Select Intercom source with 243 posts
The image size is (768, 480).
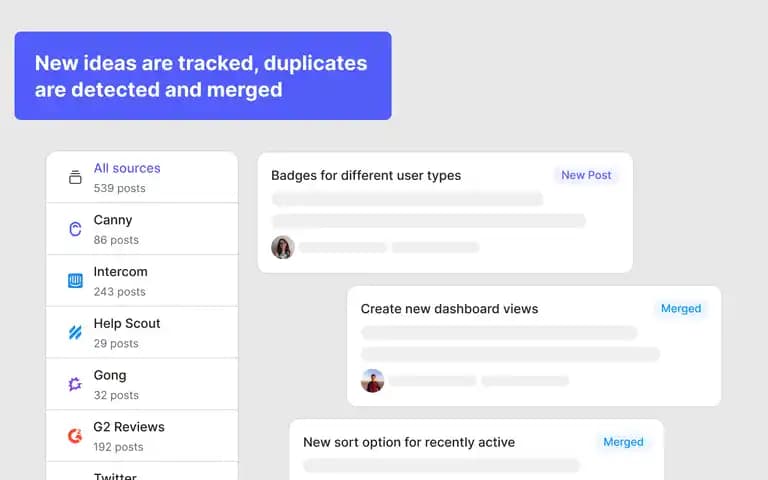pos(142,281)
